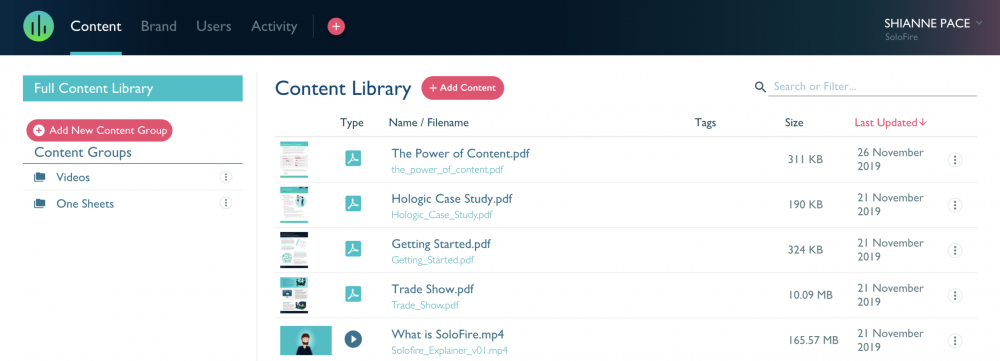Viewport: 1000px width, 361px height.
Task: Click filename Hologic_Case_Study.pdf
Action: click(x=442, y=215)
